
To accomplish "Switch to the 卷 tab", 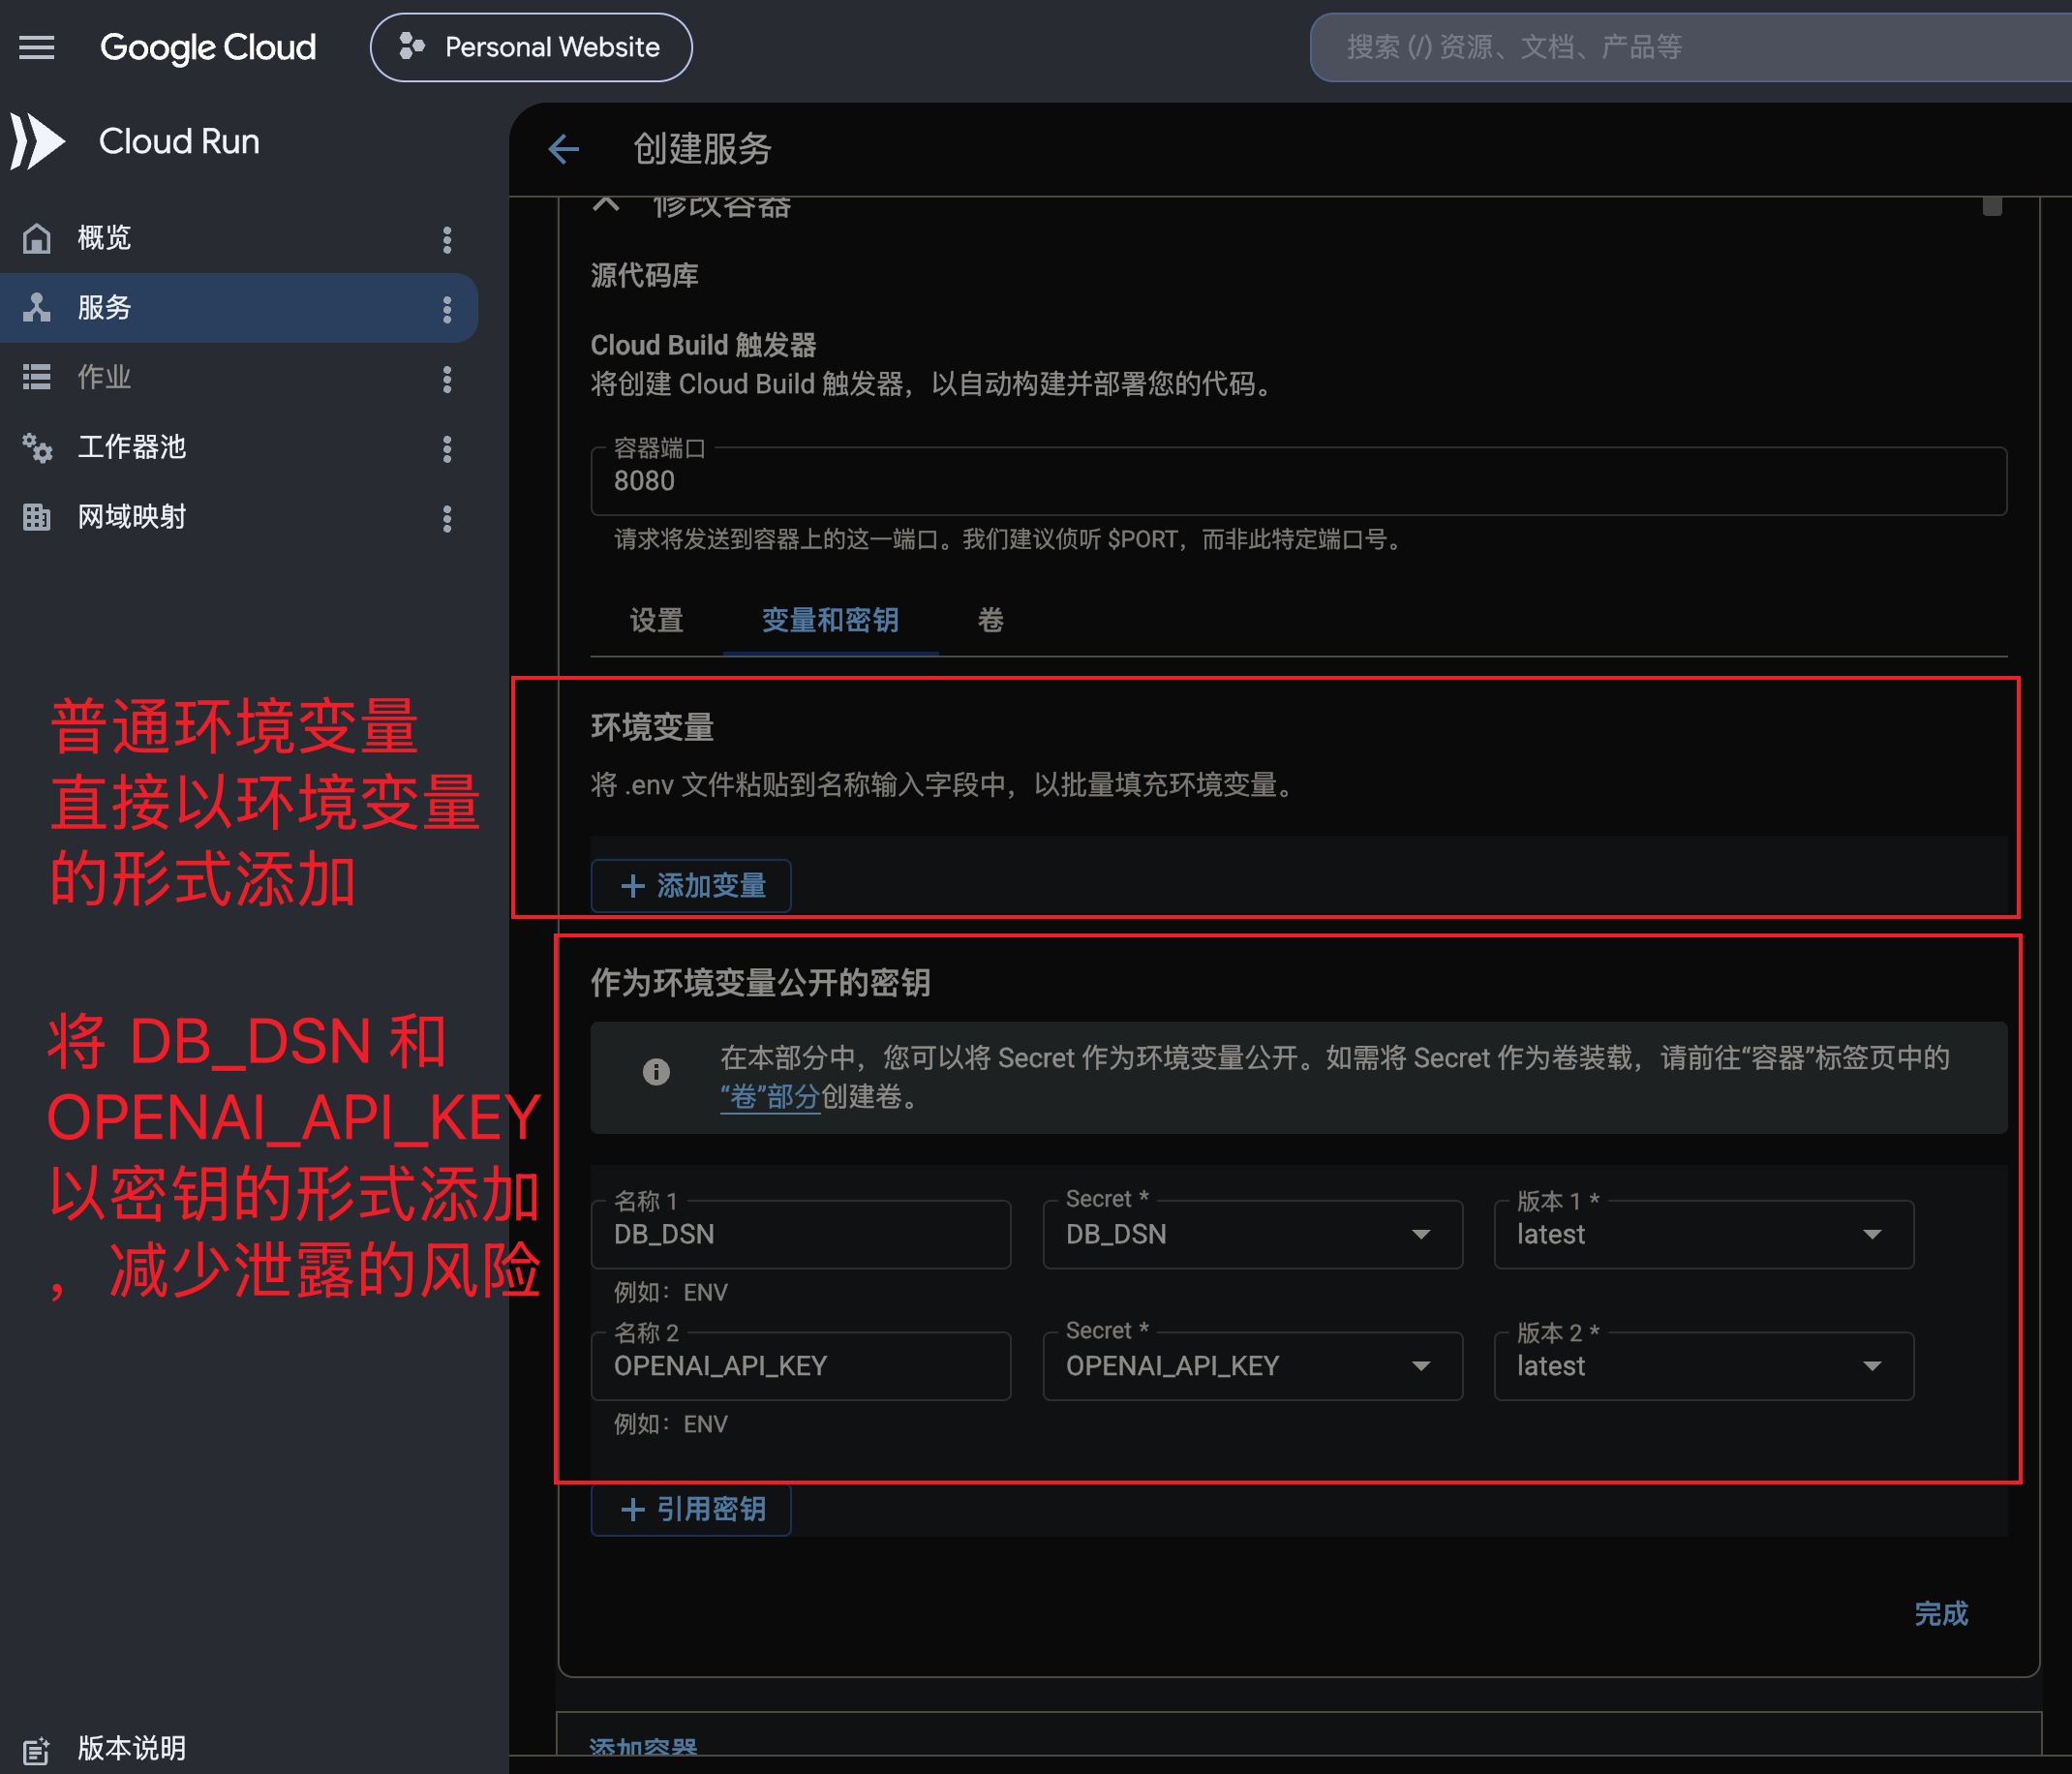I will click(990, 620).
